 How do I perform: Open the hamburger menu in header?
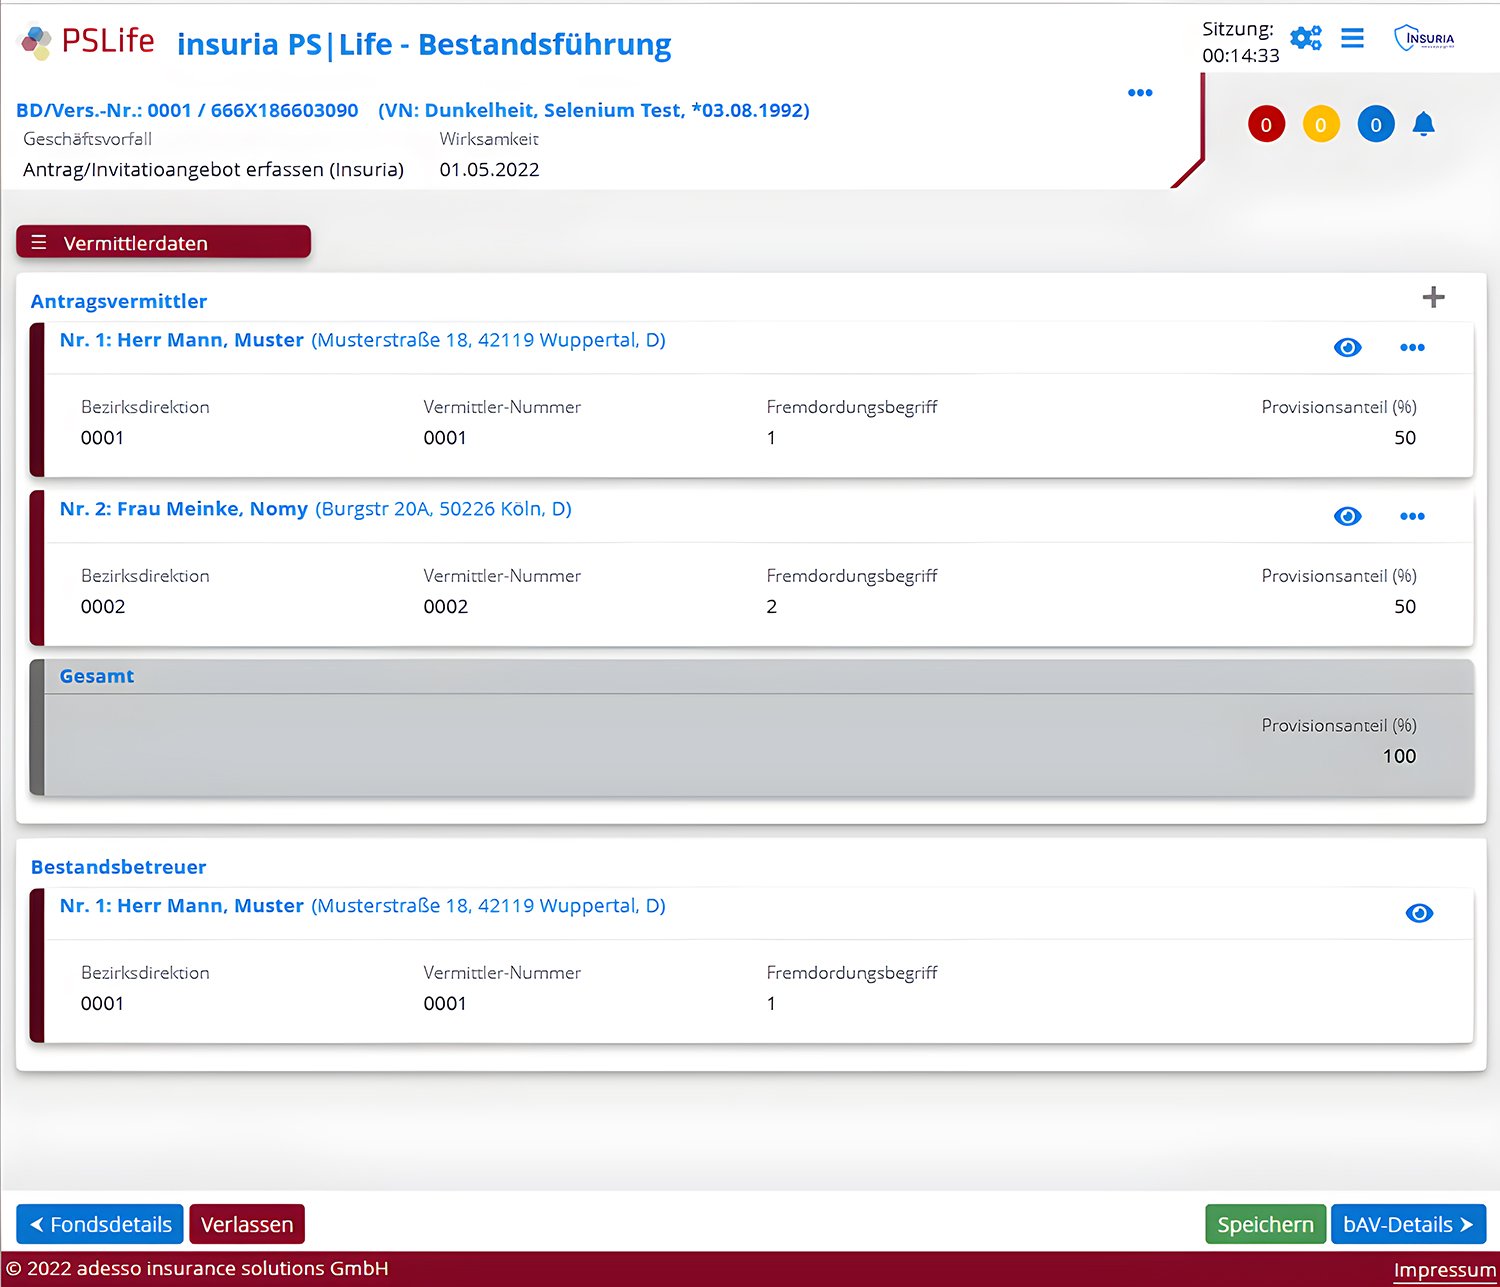(x=1352, y=38)
